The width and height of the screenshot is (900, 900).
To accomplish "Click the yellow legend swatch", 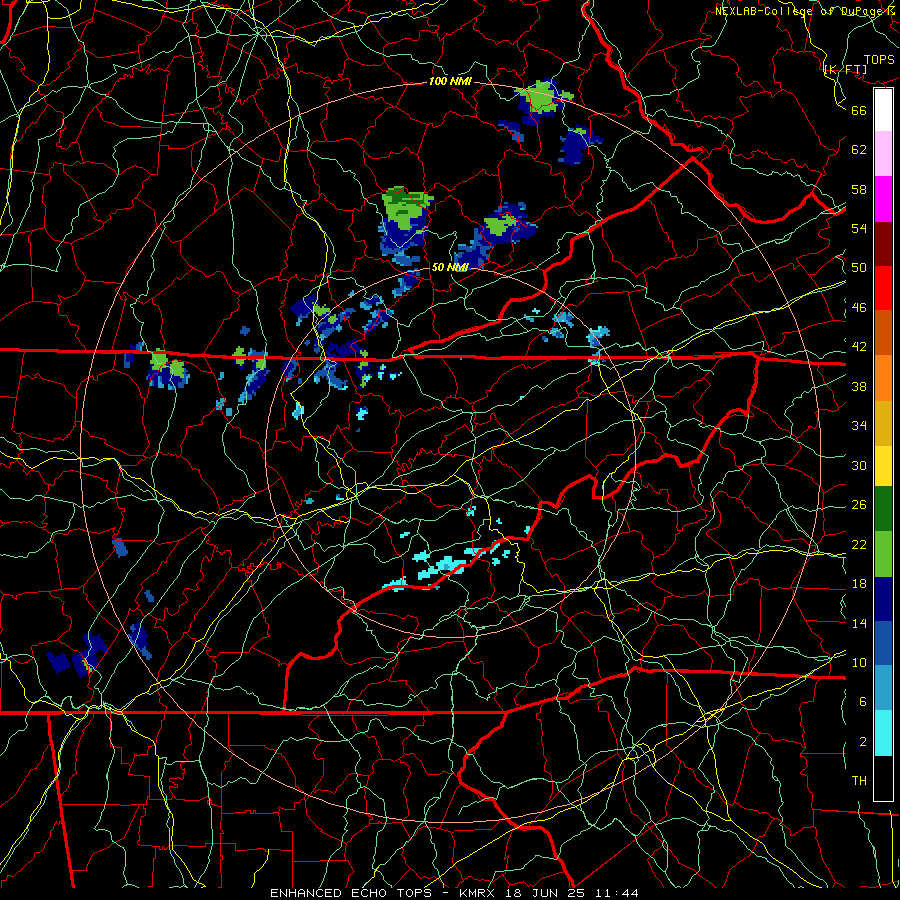I will (883, 466).
